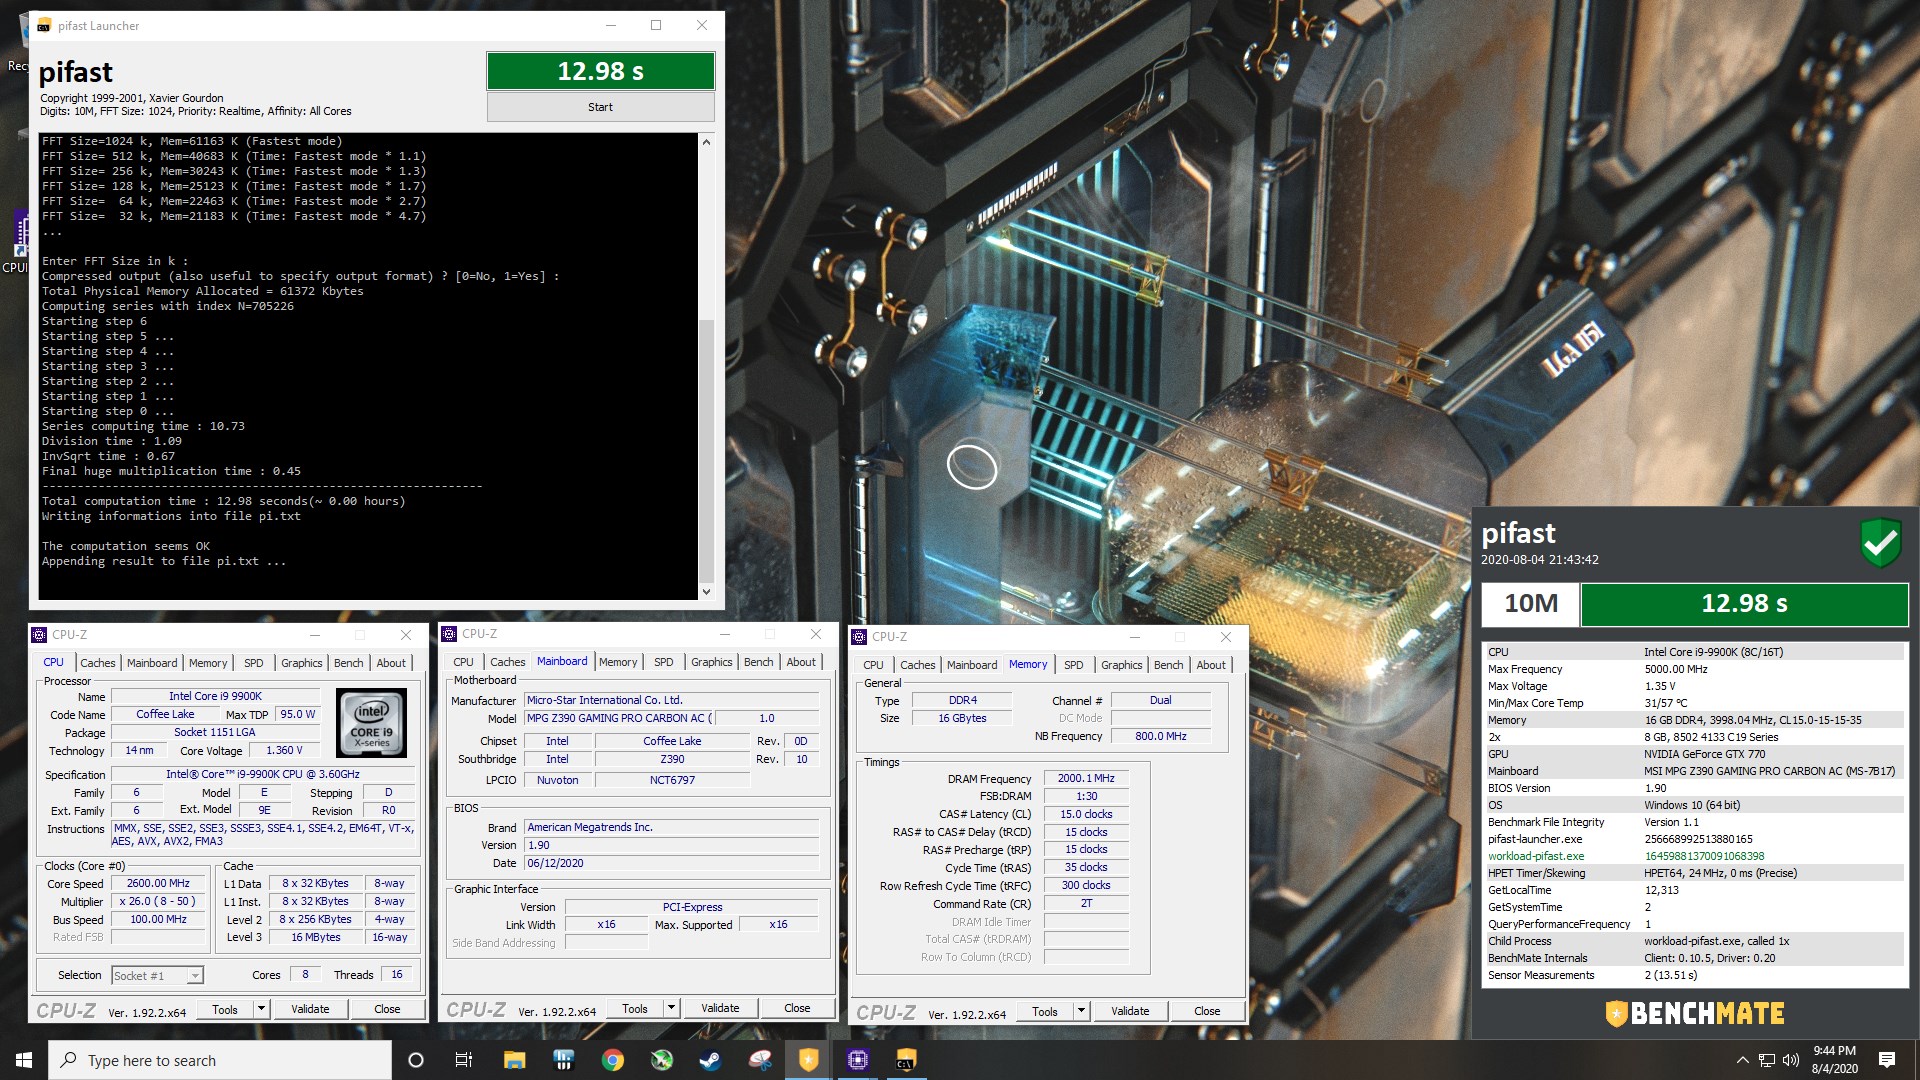Open Mainboard tab in first CPU-Z window
The height and width of the screenshot is (1080, 1920).
point(152,663)
